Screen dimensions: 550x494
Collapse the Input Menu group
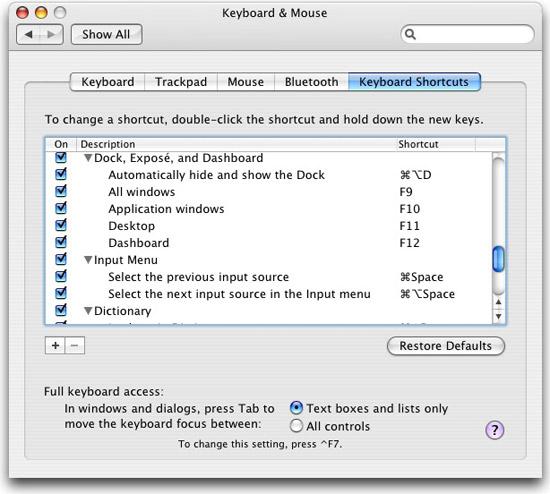88,260
